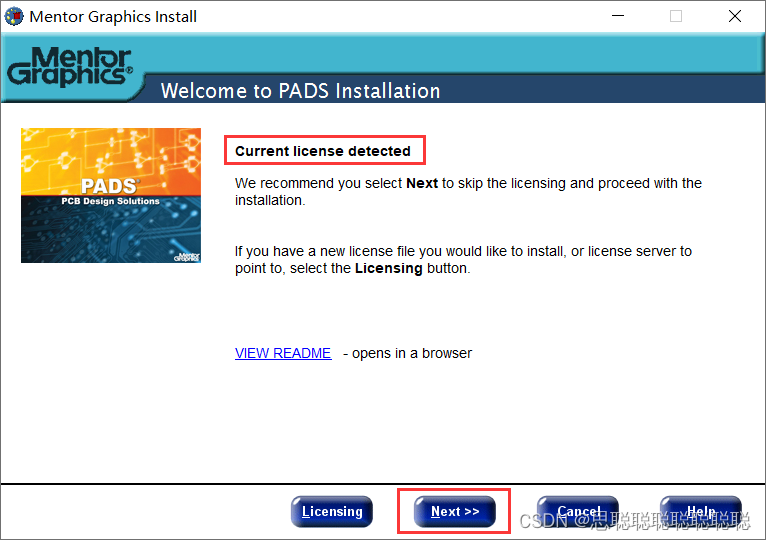766x540 pixels.
Task: Click the 'Mentor Graphics Install' title text
Action: point(113,17)
